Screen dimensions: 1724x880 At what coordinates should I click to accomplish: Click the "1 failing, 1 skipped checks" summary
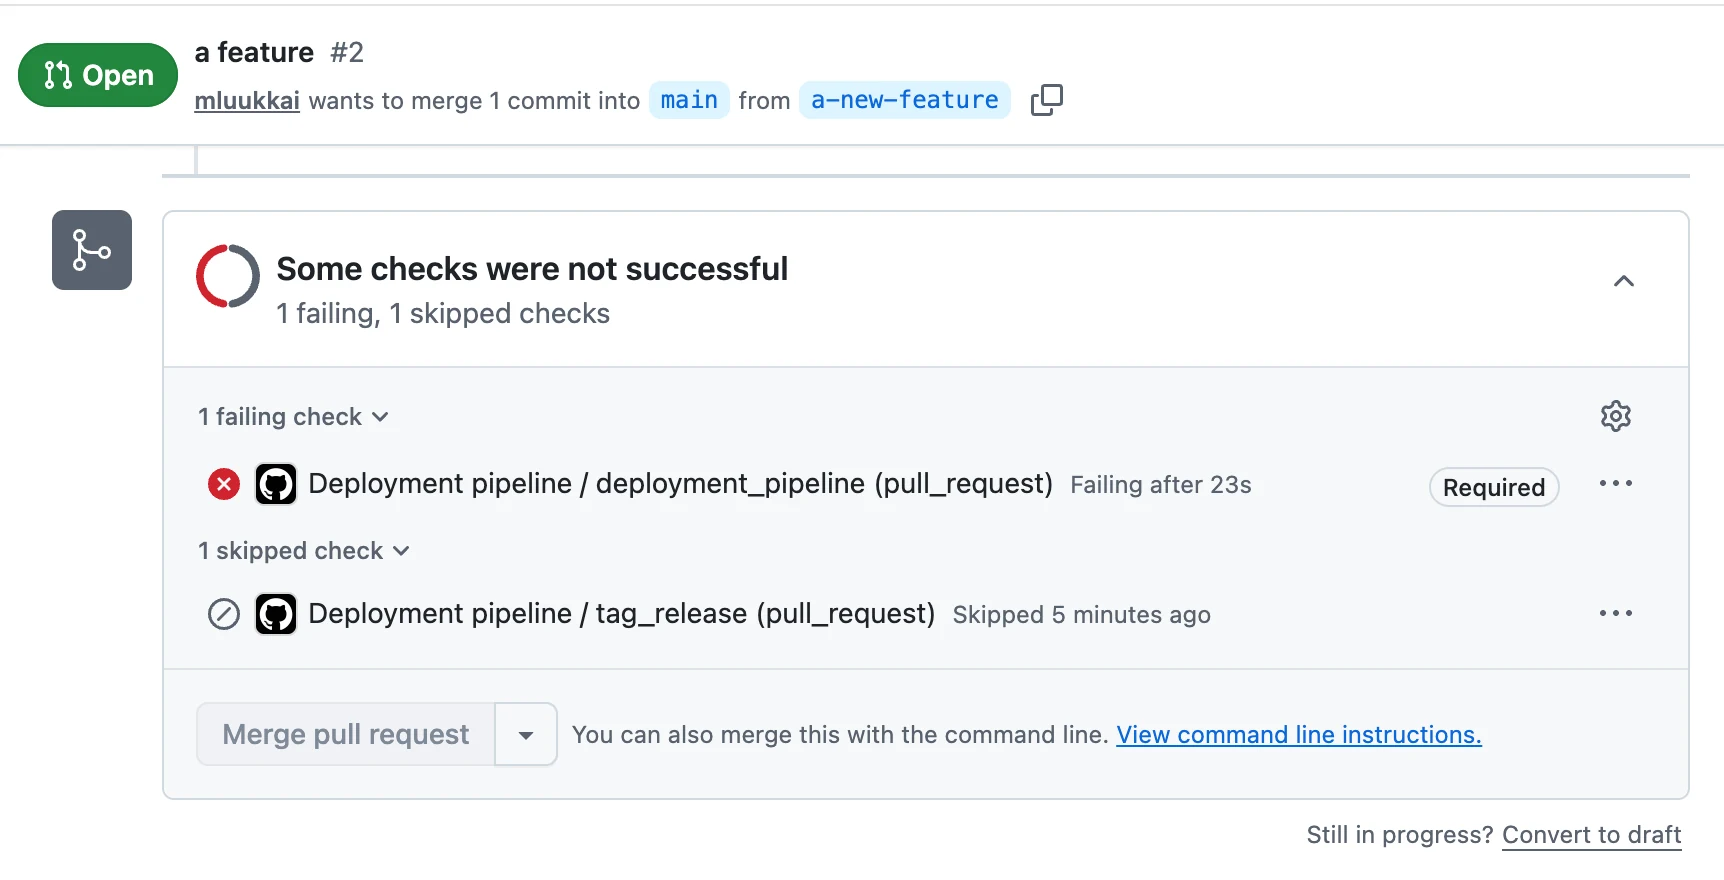443,314
